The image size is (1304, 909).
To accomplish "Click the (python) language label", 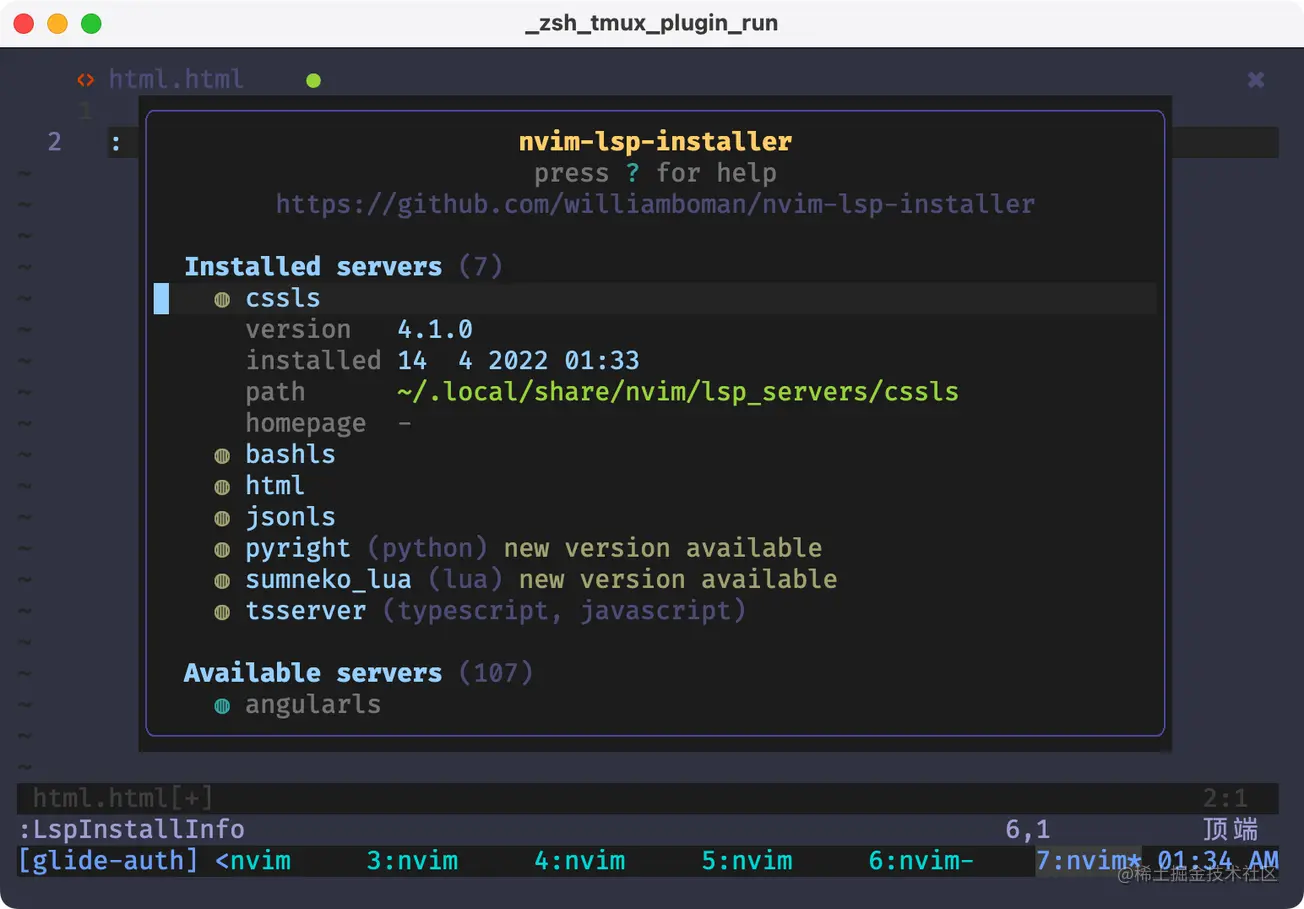I will pos(427,548).
